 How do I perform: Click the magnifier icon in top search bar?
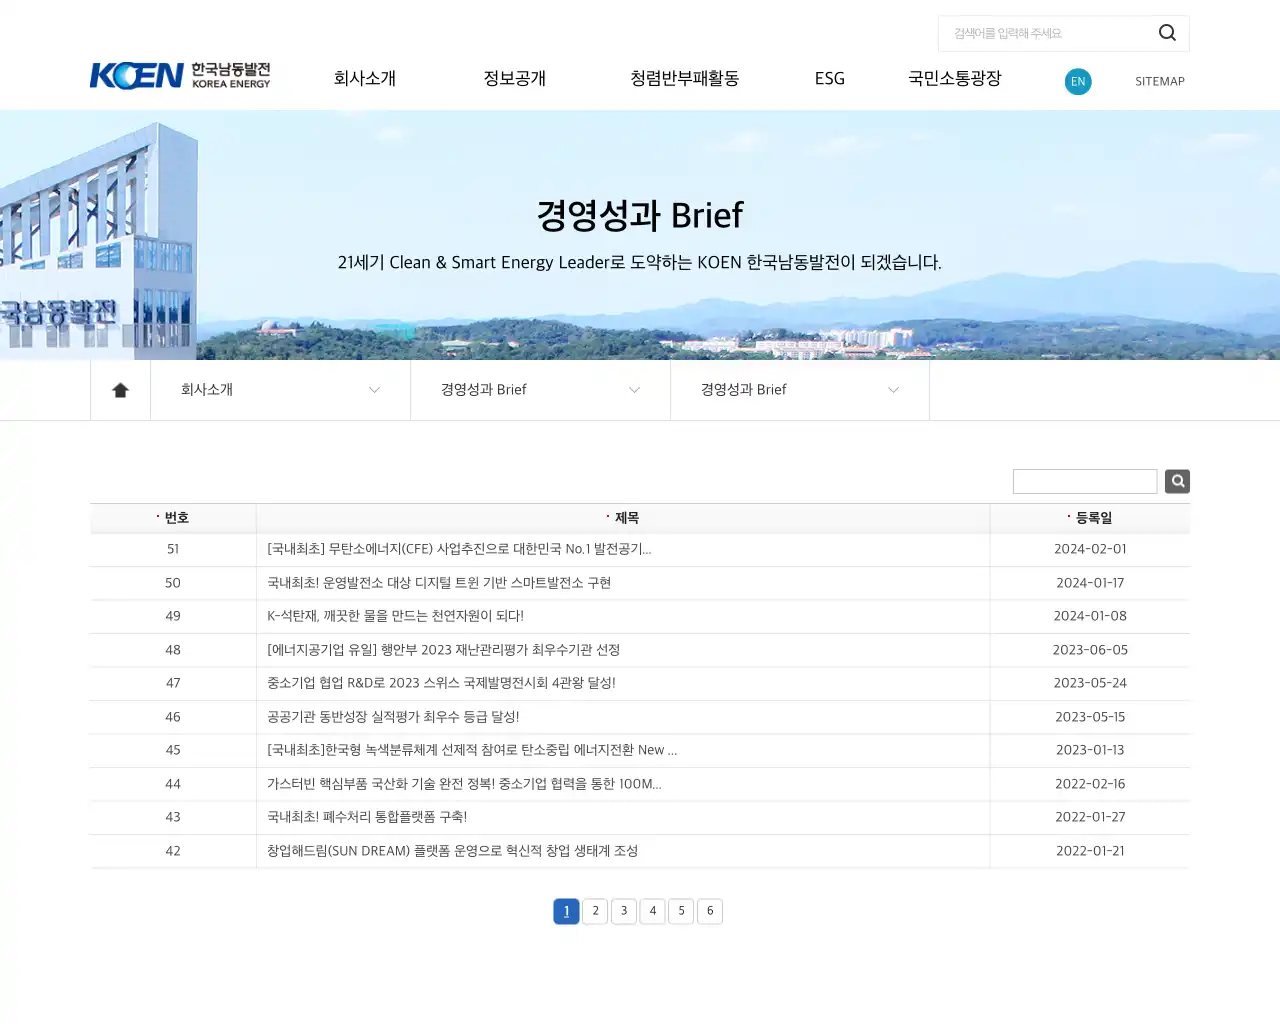point(1167,33)
